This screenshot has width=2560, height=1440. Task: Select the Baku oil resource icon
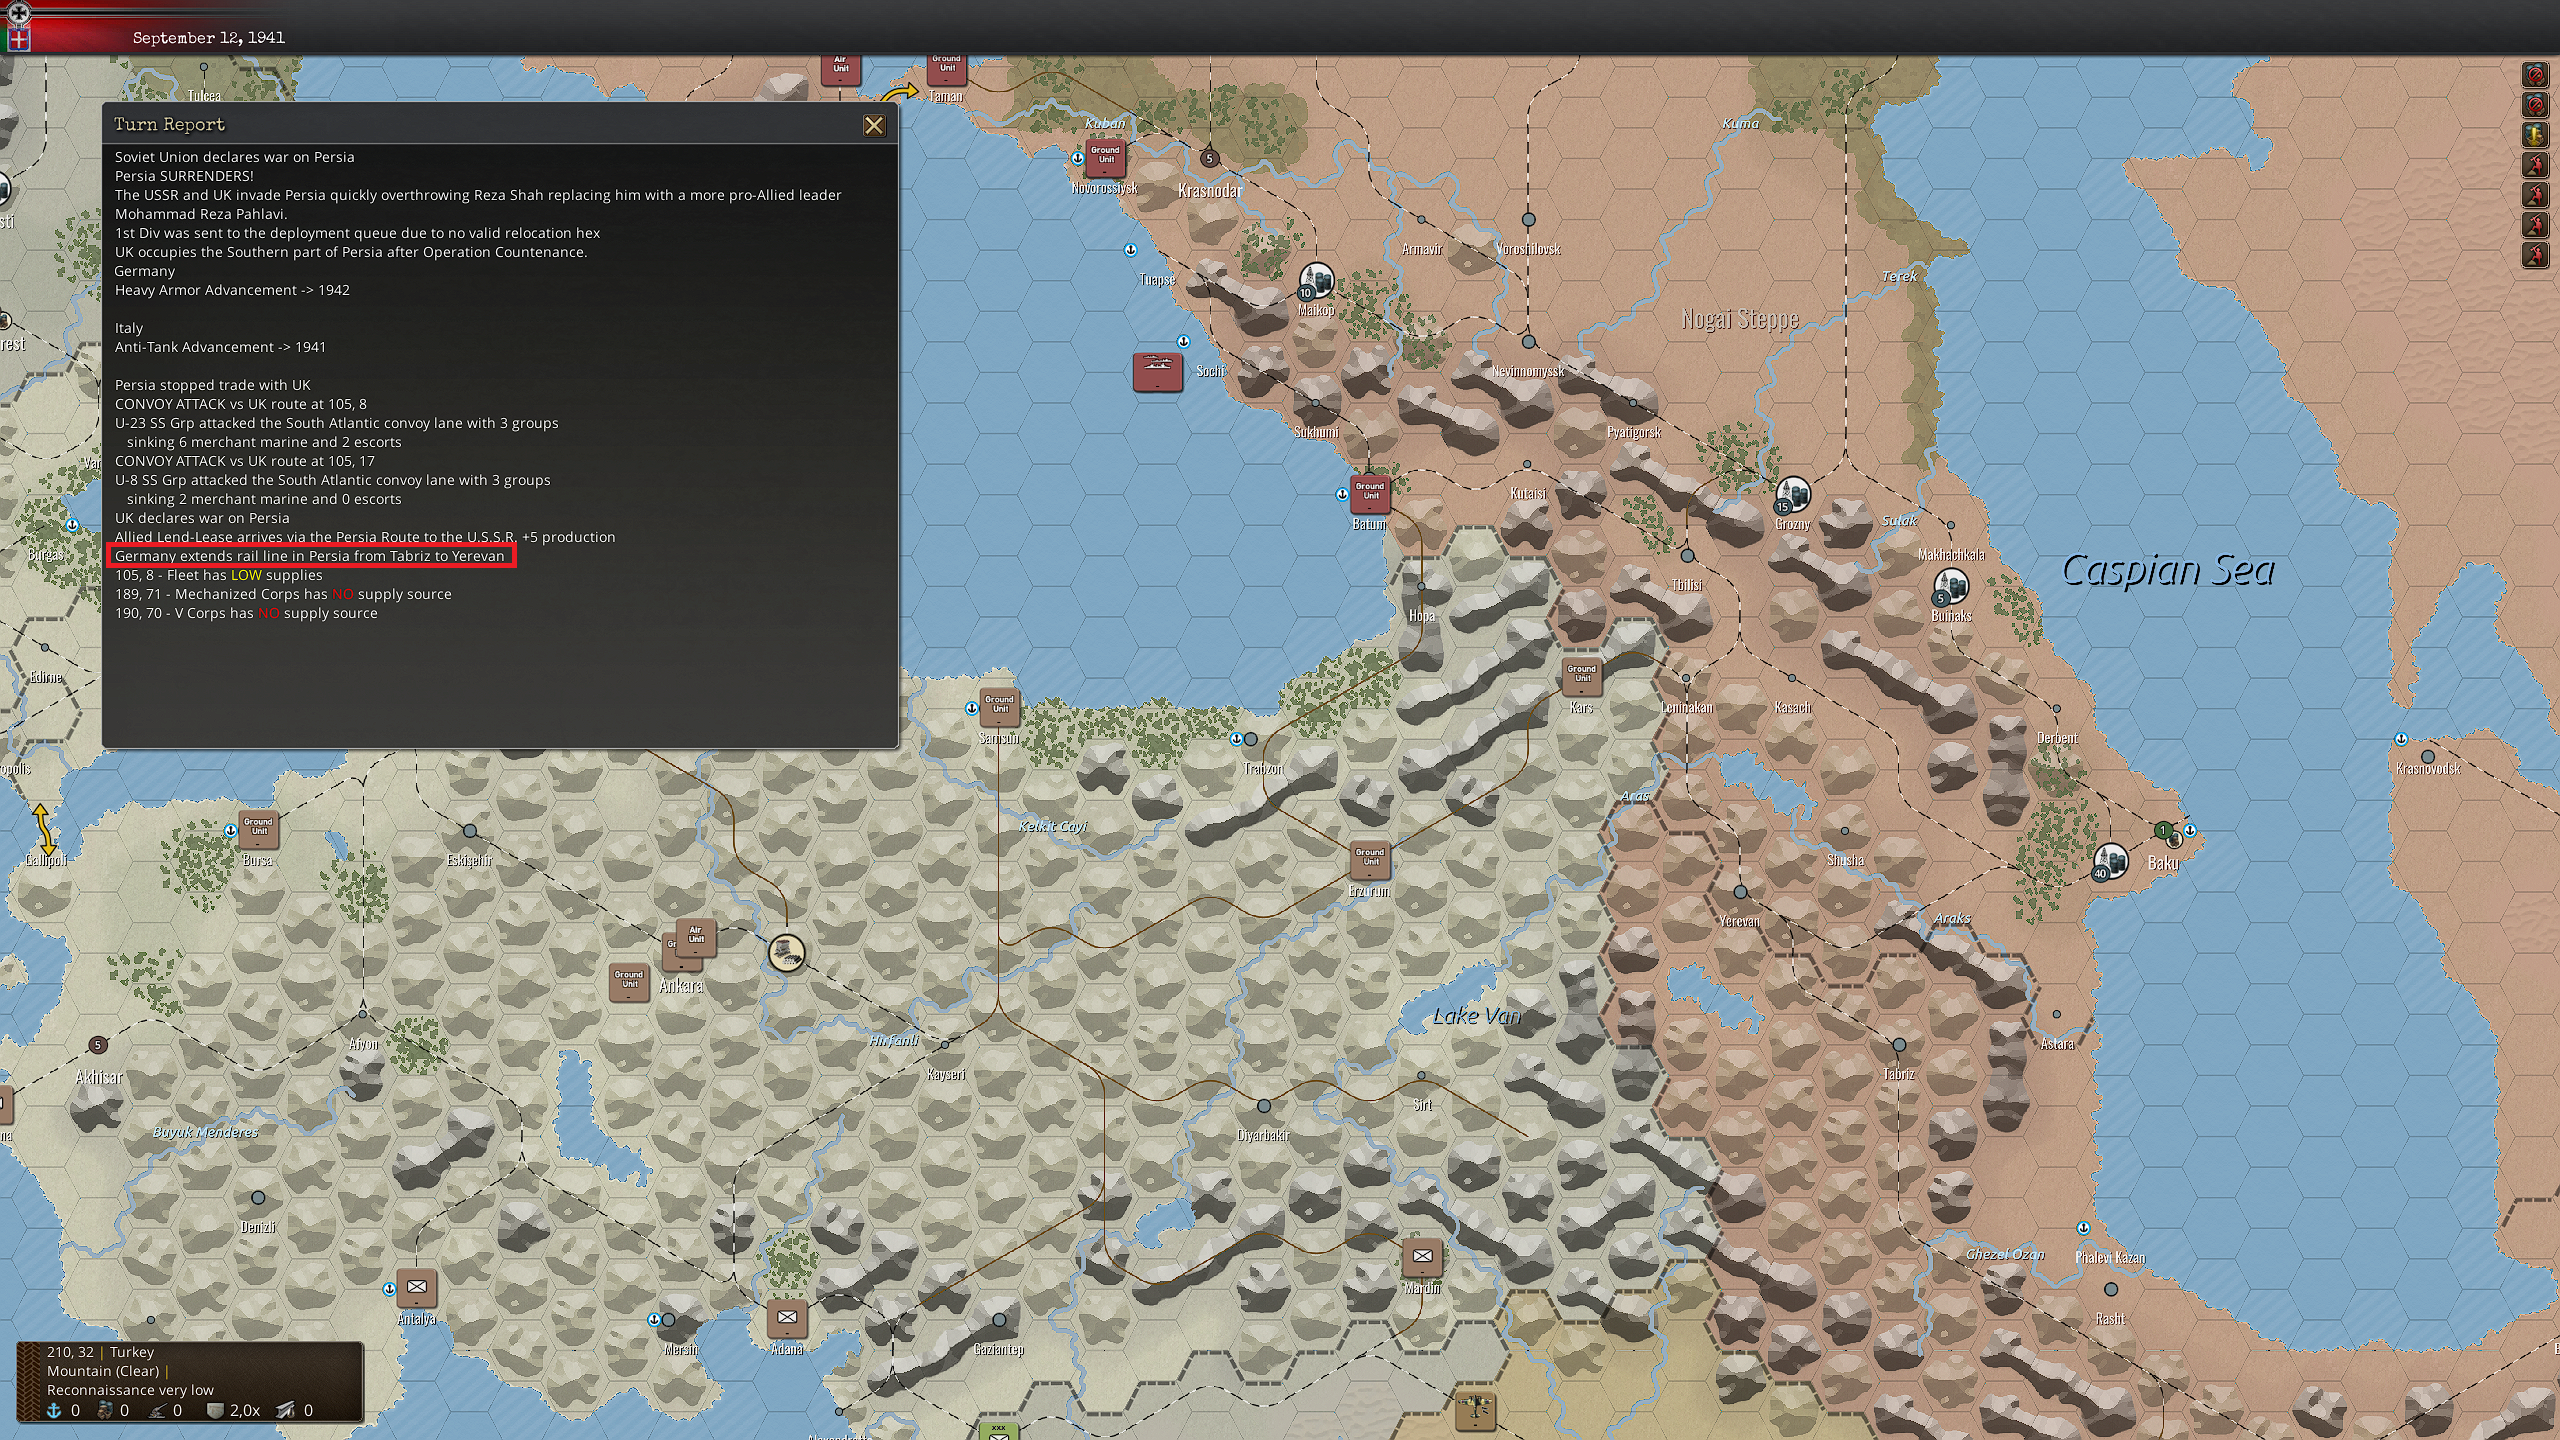pos(2110,860)
